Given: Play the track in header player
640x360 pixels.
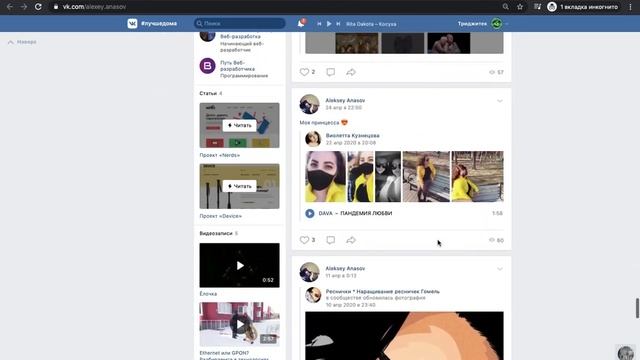Looking at the screenshot, I should coord(329,24).
